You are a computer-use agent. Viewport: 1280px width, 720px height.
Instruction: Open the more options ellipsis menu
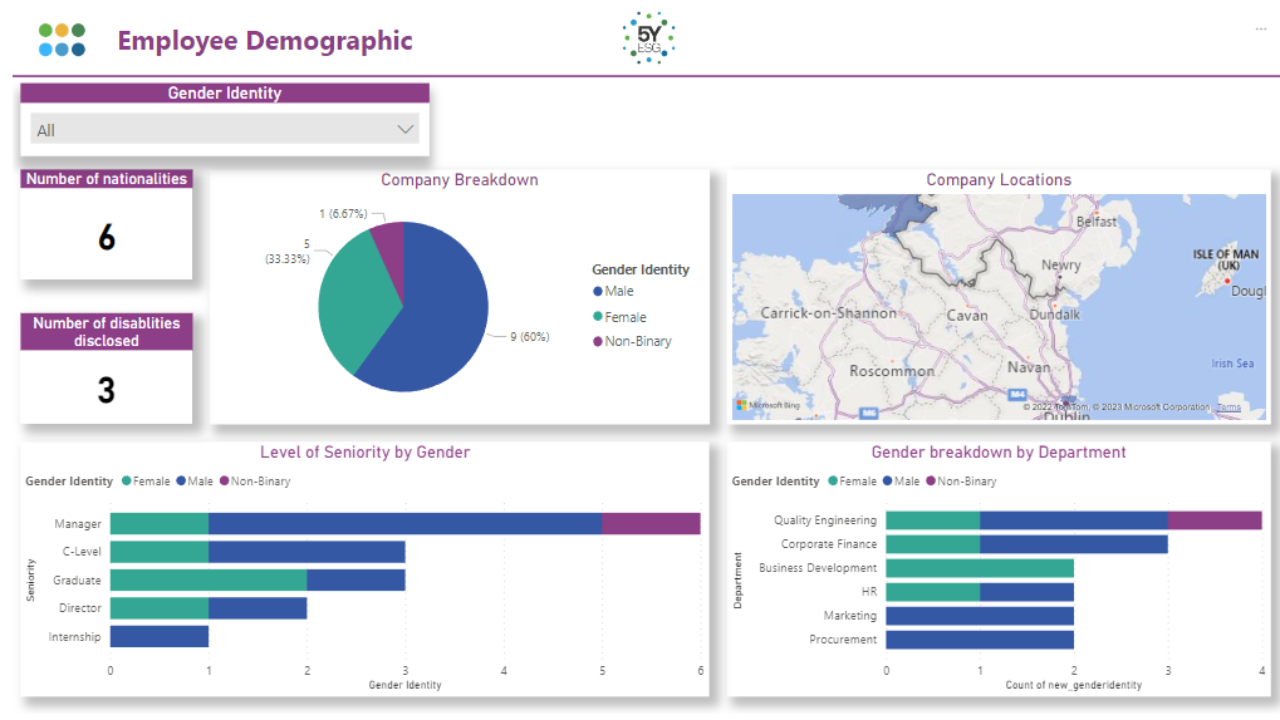1261,30
